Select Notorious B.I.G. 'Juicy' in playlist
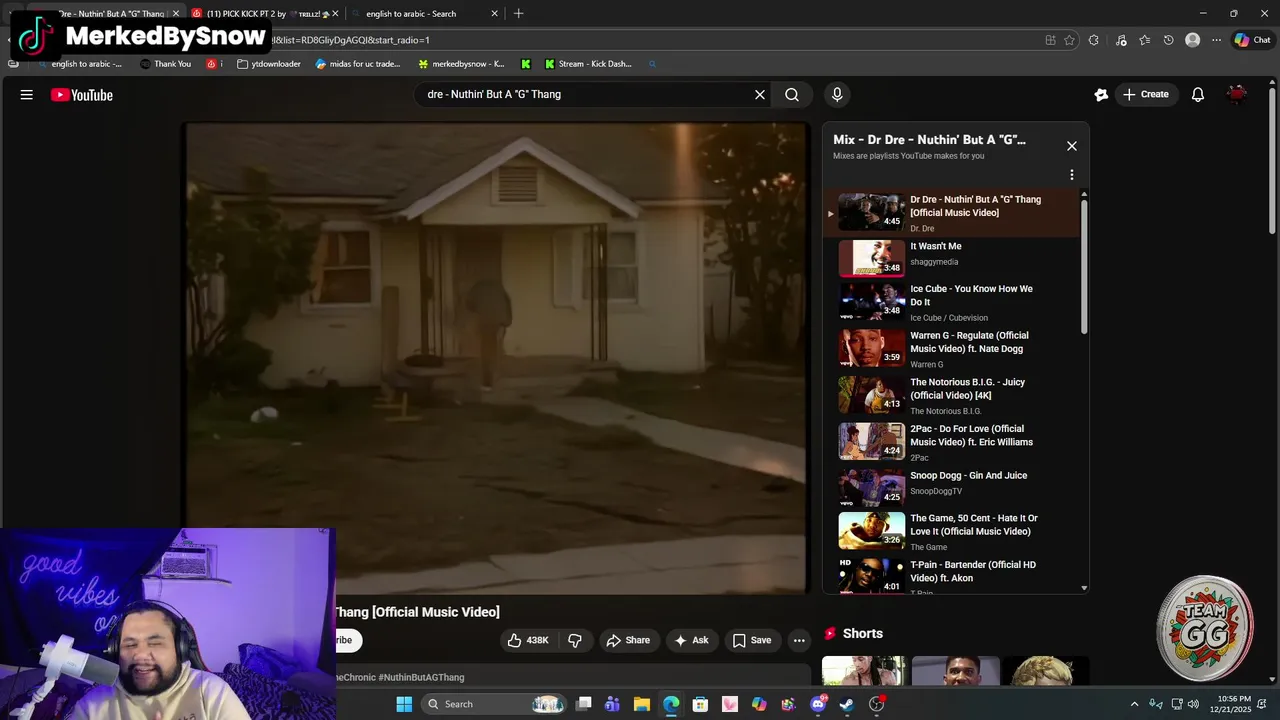This screenshot has width=1280, height=720. (953, 396)
